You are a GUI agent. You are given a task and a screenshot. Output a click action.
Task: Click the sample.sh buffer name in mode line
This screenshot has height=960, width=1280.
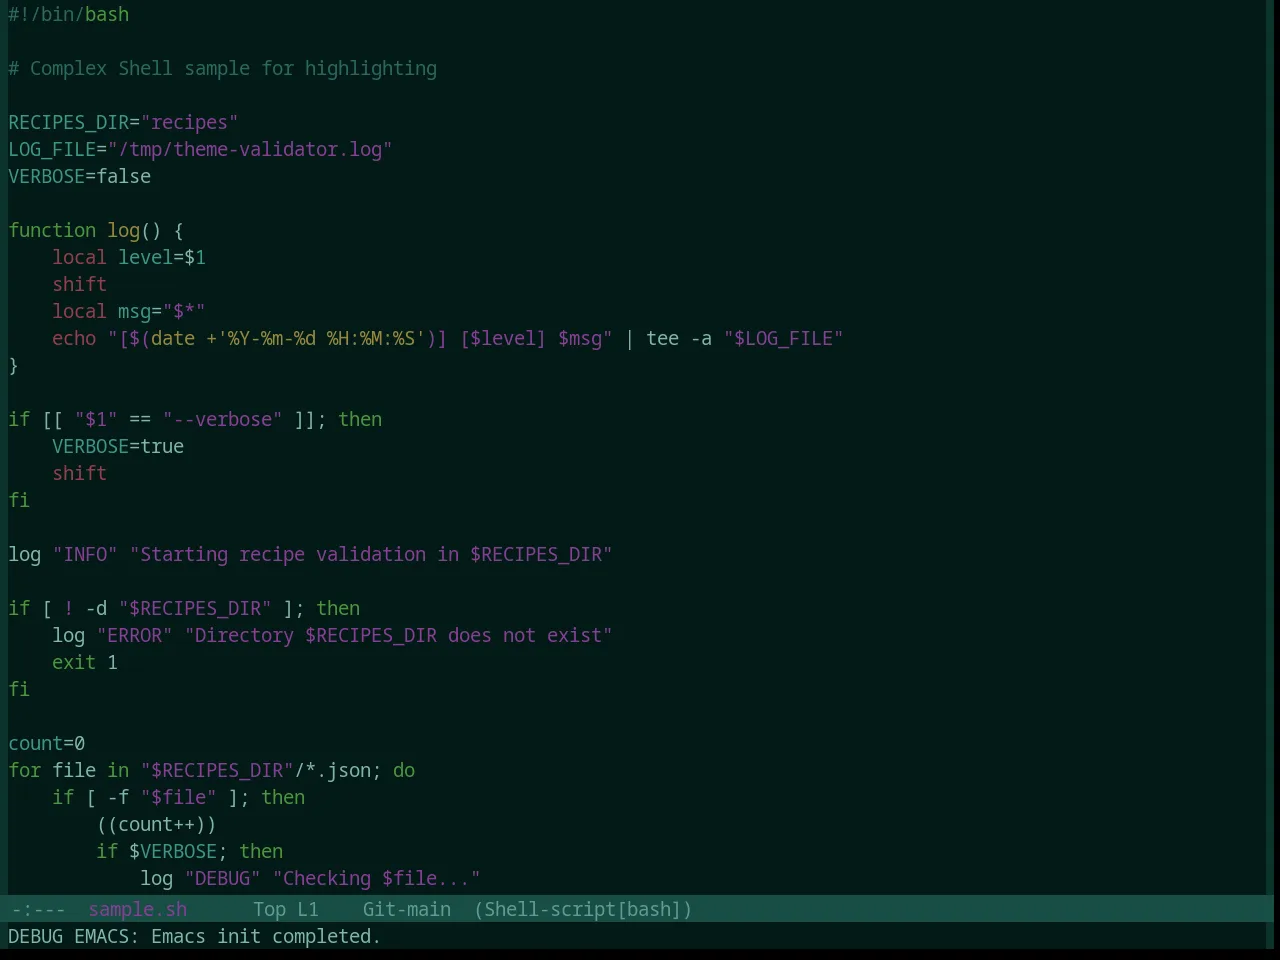coord(138,909)
